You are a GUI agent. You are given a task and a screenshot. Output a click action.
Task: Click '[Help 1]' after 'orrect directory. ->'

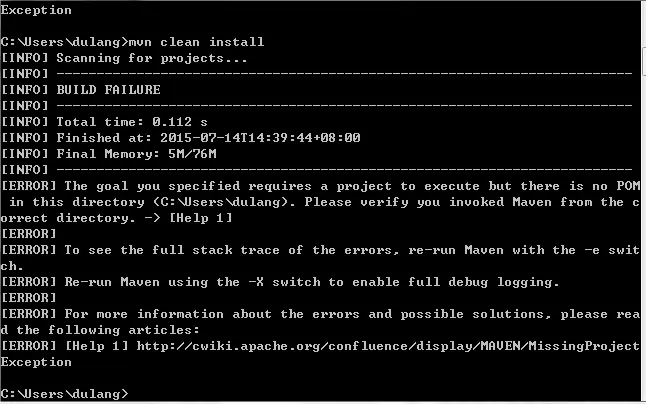201,218
